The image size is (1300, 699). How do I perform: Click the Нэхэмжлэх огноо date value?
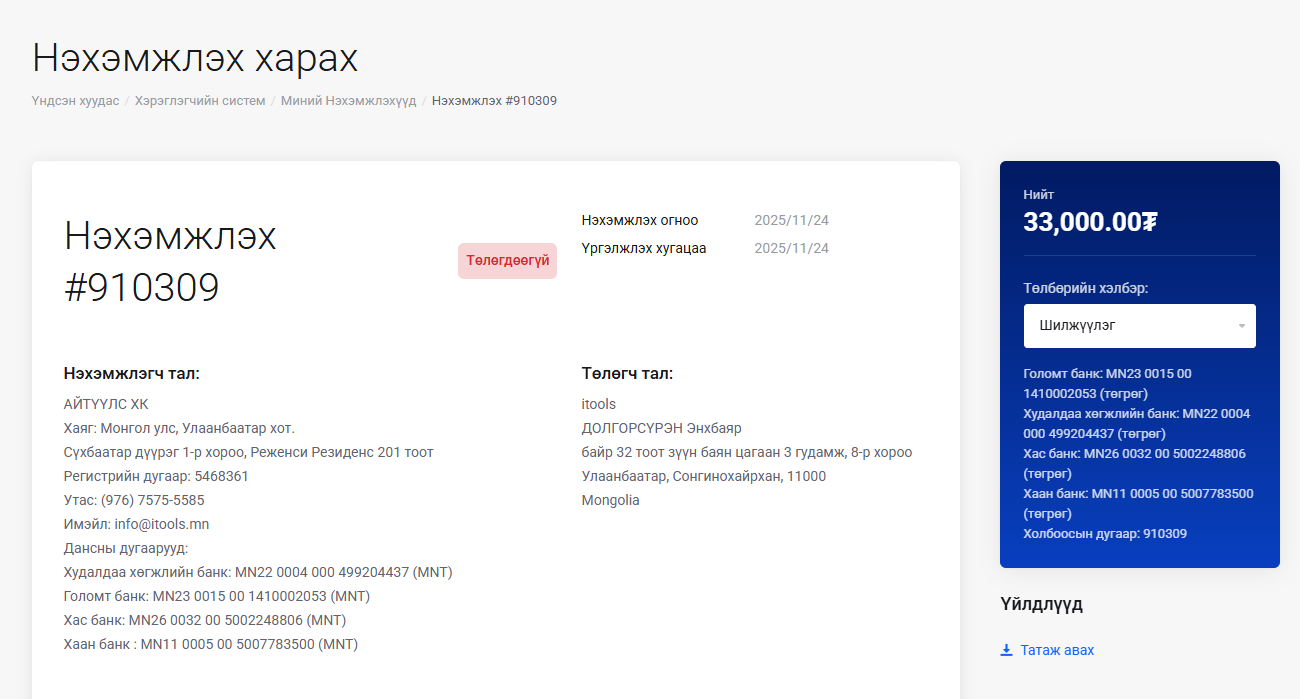[x=791, y=220]
